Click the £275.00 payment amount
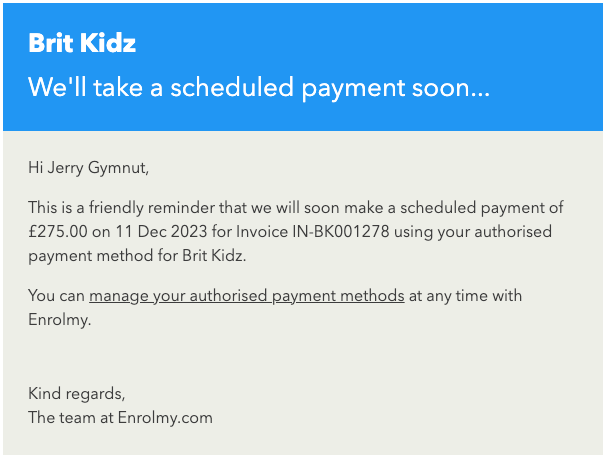The height and width of the screenshot is (456, 605). point(58,231)
